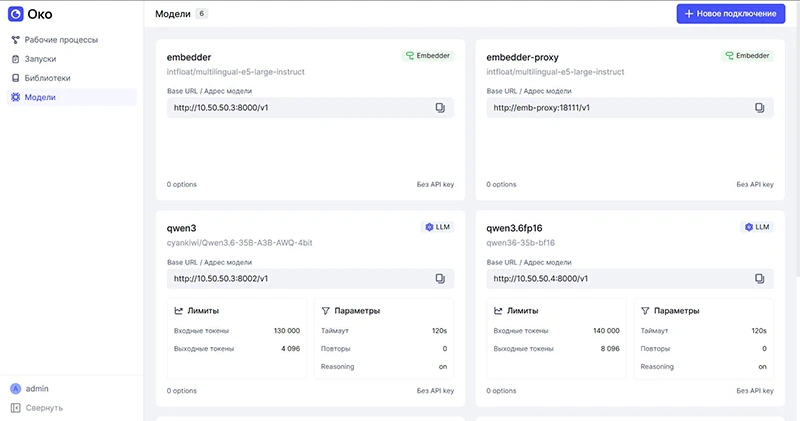Screen dimensions: 800x421
Task: Click LLM badge on qwen3 card
Action: (437, 227)
